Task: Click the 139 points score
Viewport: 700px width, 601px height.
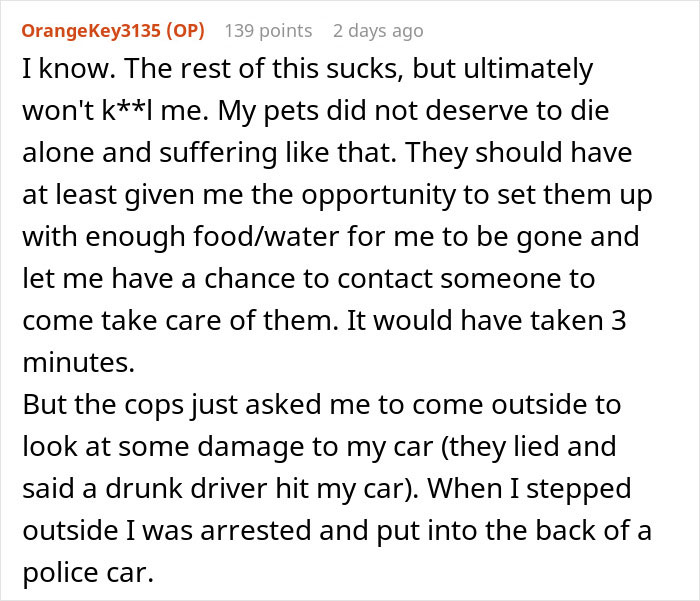Action: pos(268,31)
